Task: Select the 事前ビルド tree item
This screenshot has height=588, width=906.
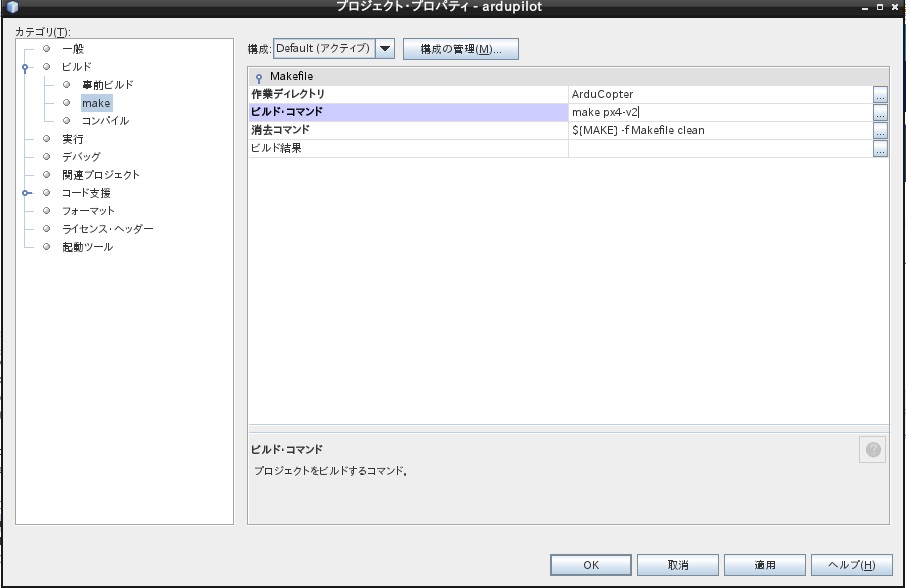Action: tap(107, 85)
